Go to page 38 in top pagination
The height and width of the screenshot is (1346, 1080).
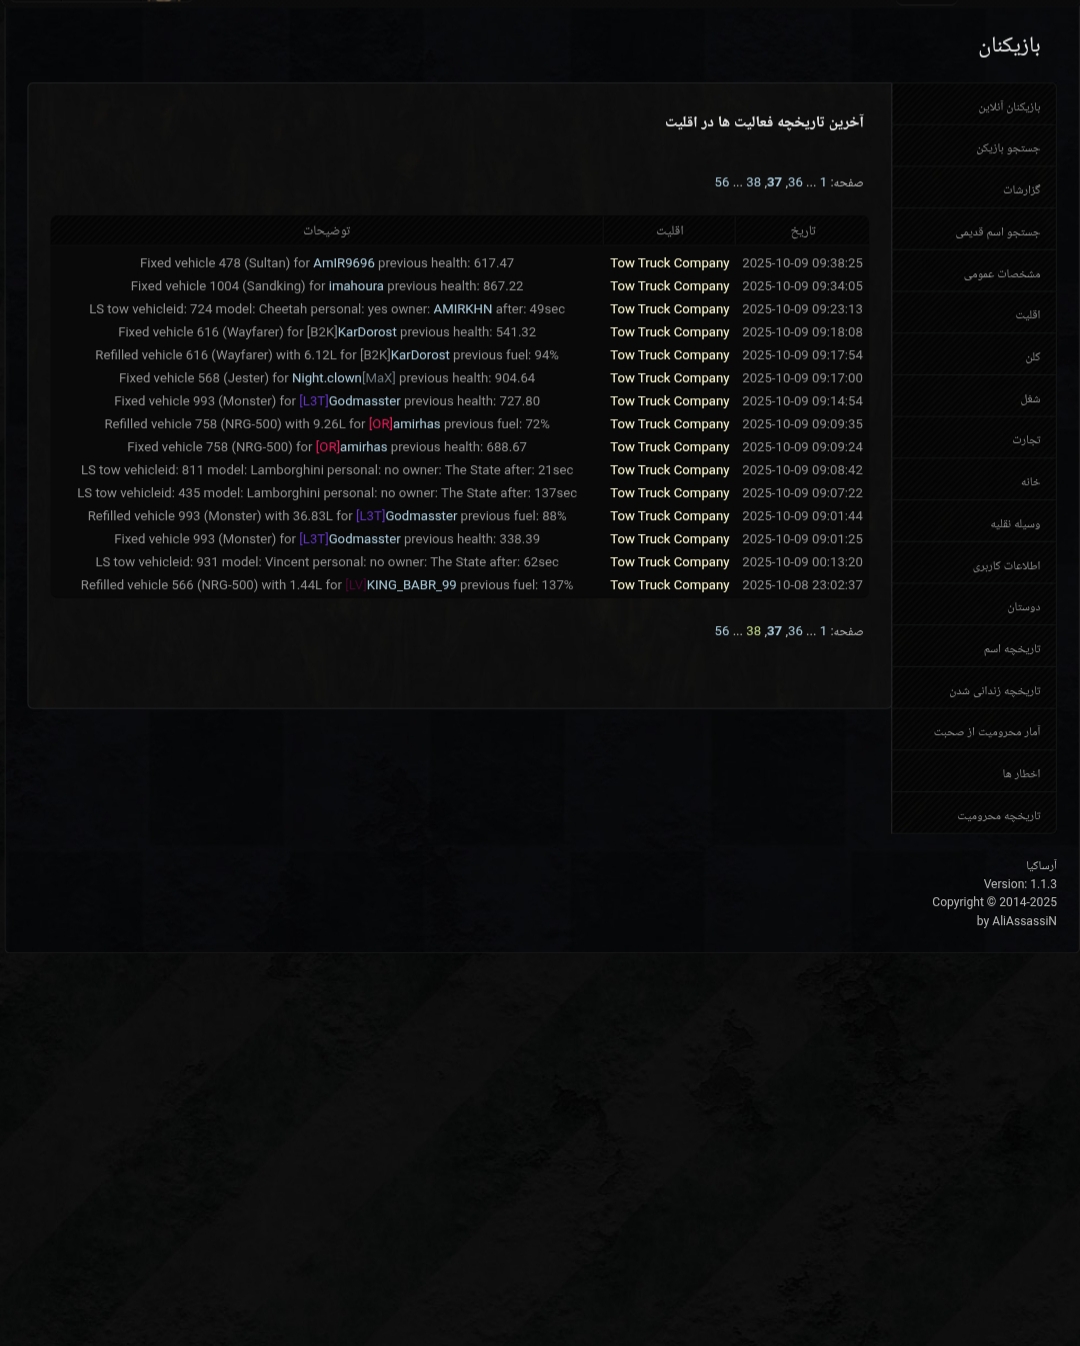pyautogui.click(x=753, y=182)
